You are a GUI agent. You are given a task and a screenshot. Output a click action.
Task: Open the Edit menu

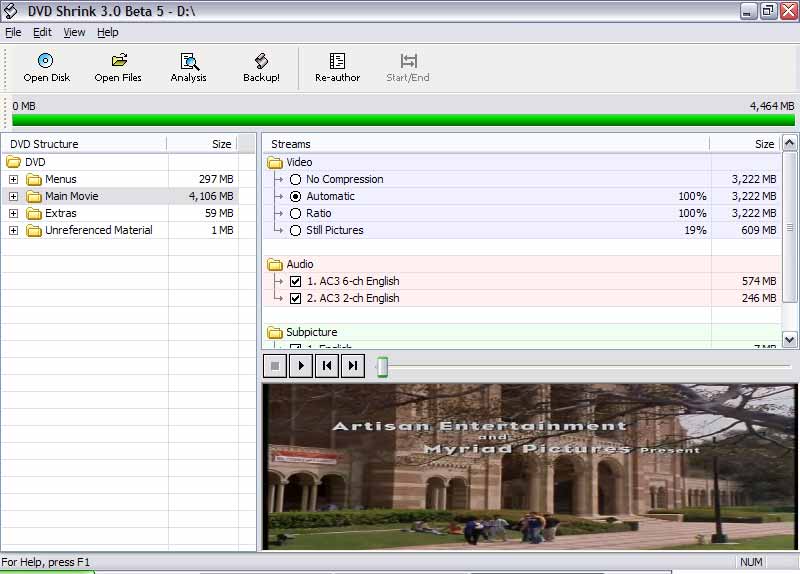click(x=42, y=32)
